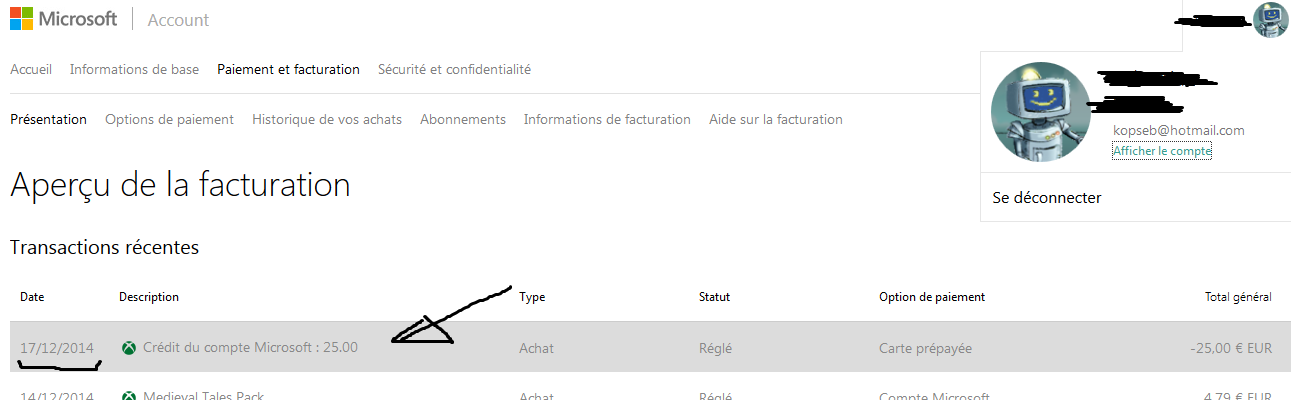Open Options de paiement
Screen dimensions: 1291x400
pos(169,119)
